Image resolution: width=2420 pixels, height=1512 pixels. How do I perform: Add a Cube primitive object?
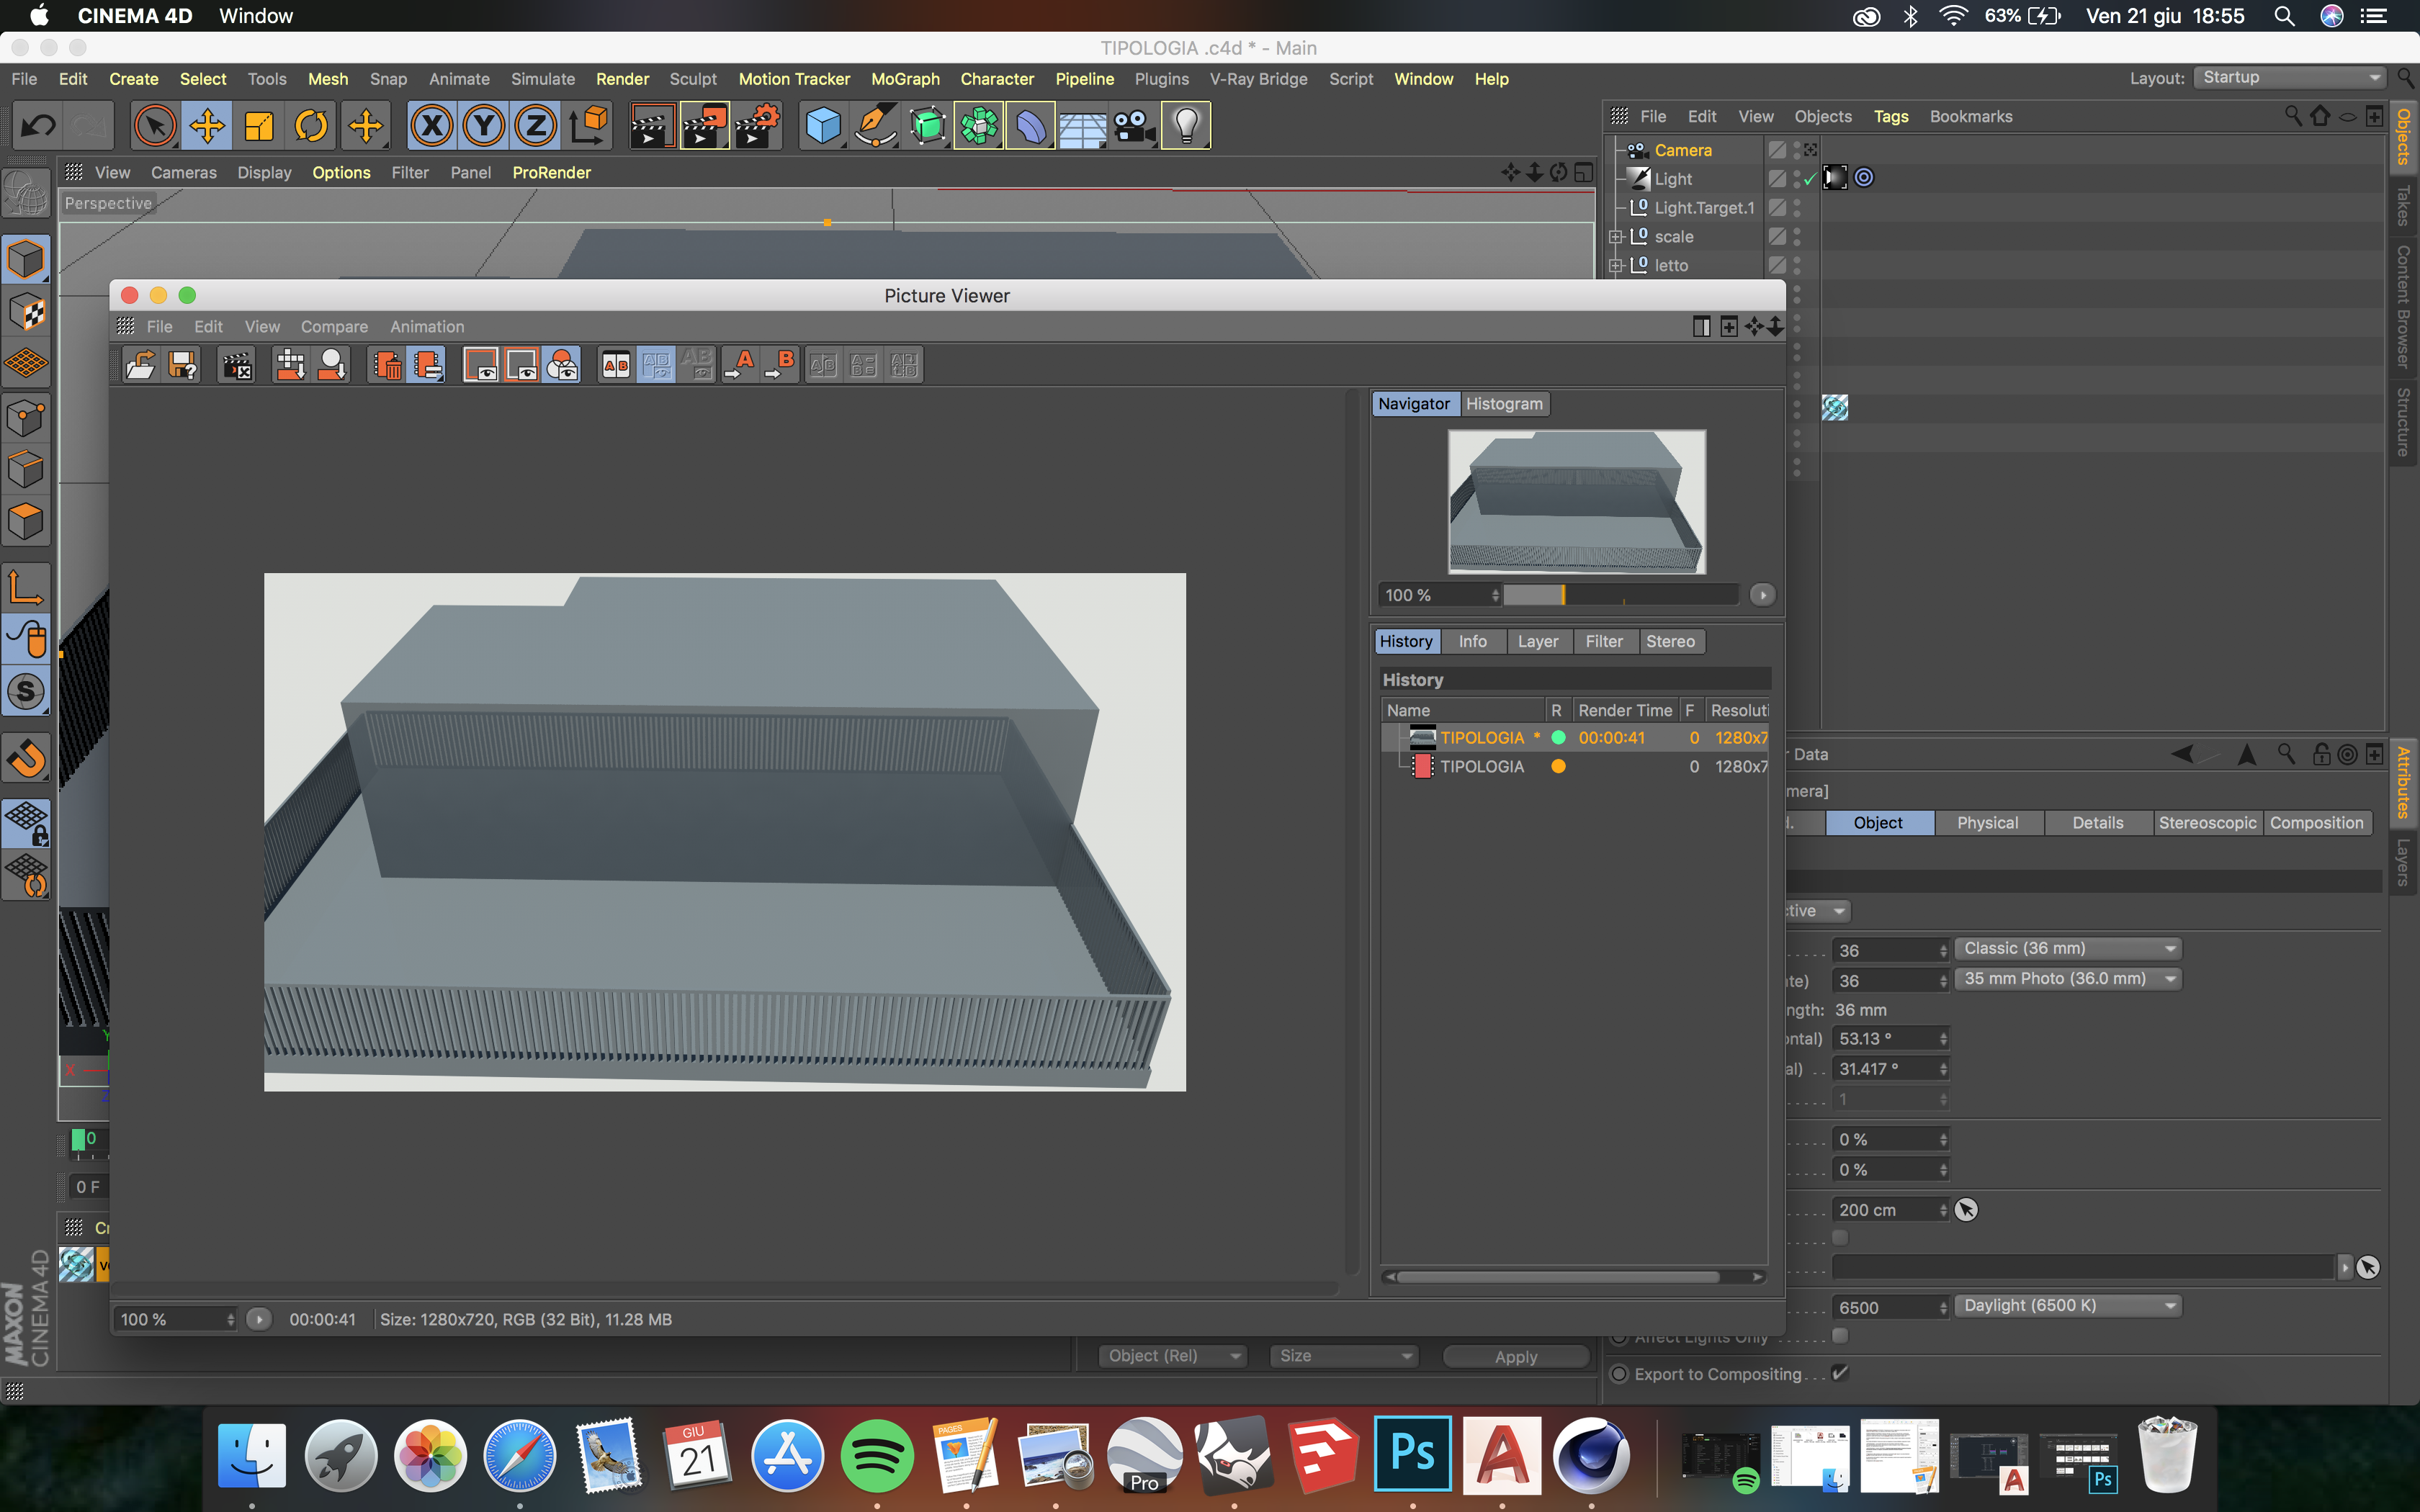823,126
